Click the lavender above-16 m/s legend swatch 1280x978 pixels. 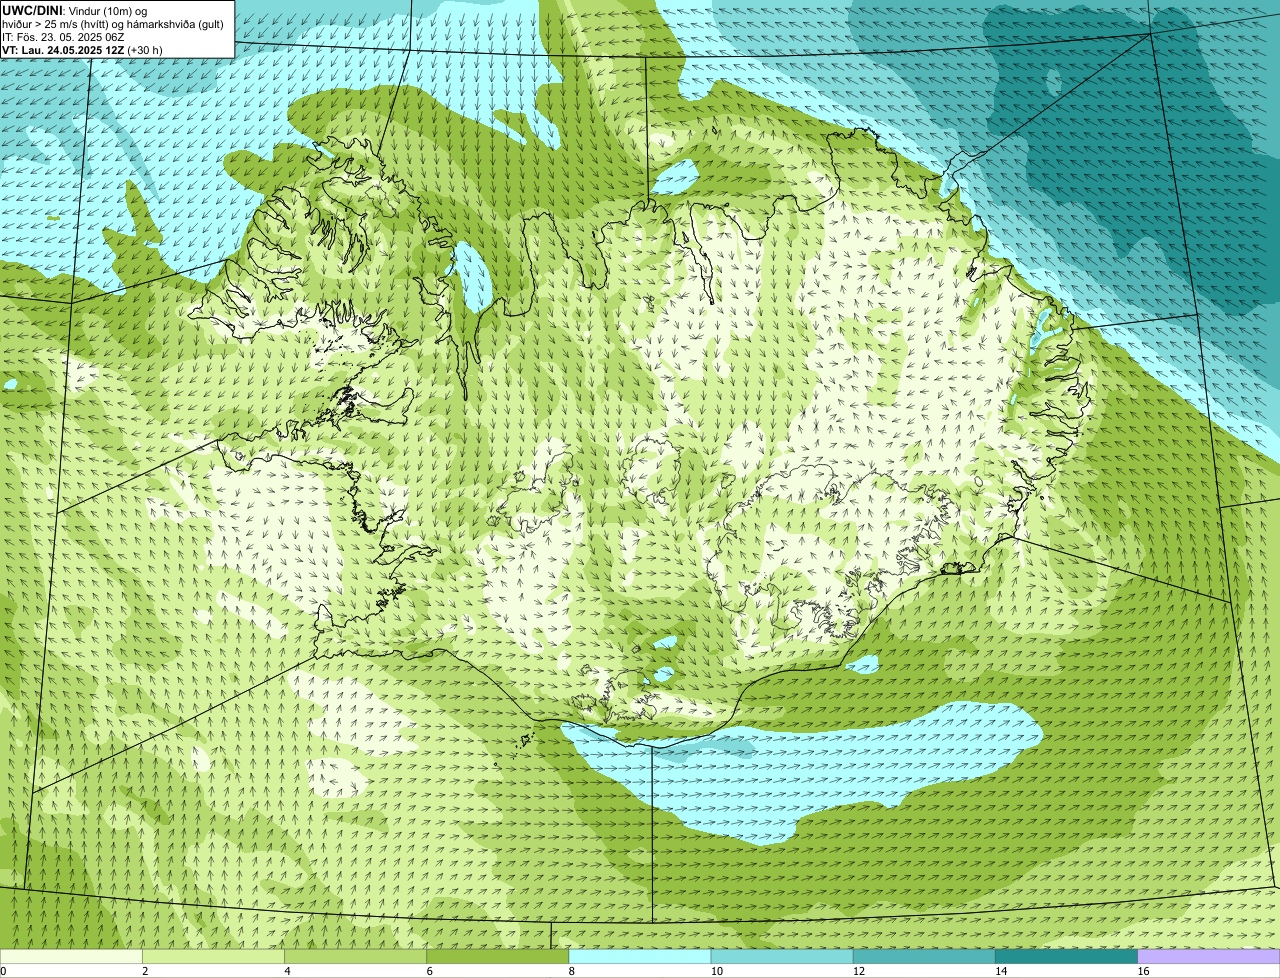pos(1209,956)
